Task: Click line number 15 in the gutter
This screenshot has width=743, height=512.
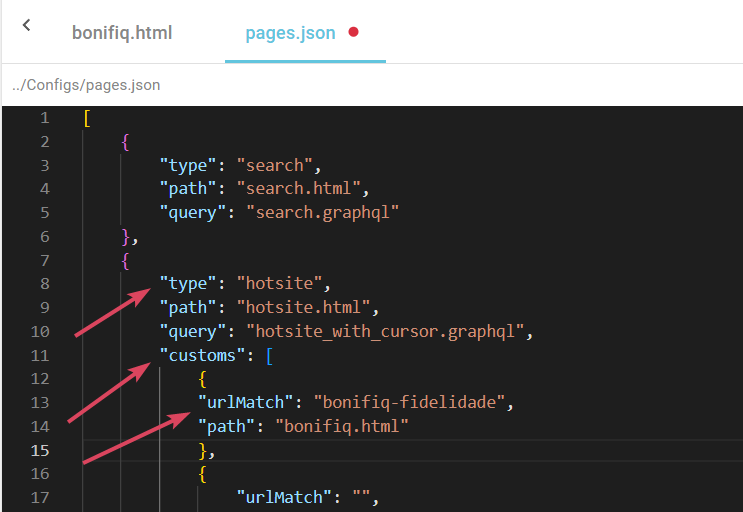Action: pos(40,450)
